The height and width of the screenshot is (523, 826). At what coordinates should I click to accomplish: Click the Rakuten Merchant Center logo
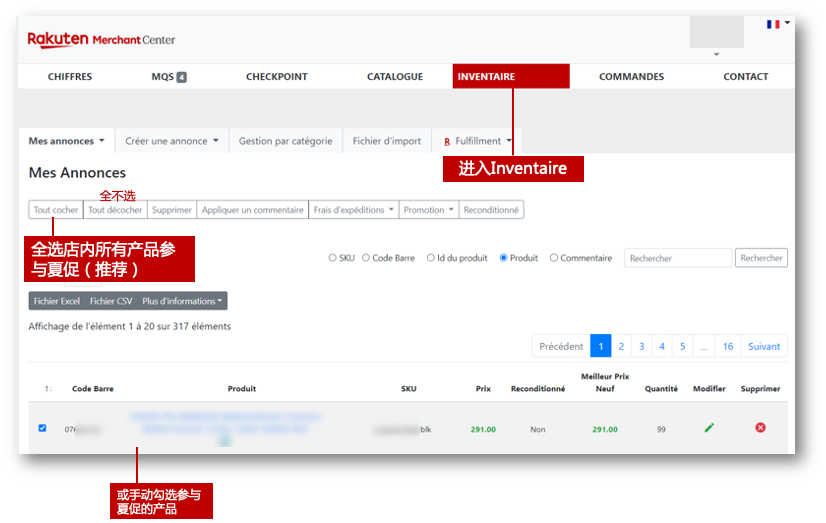point(101,40)
